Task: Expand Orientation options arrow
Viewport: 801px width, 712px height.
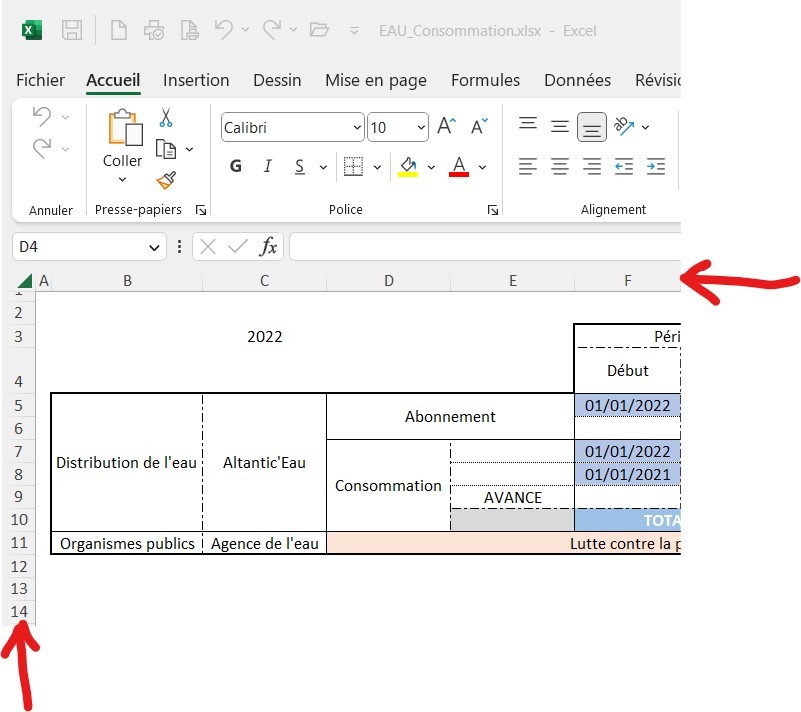Action: (646, 127)
